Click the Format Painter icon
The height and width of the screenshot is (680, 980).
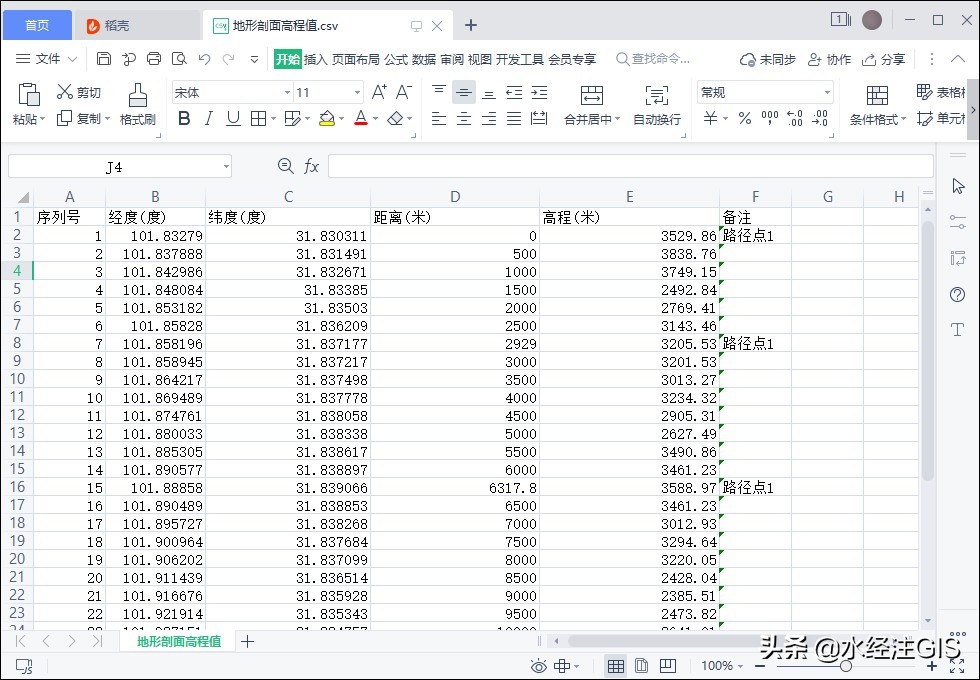[x=138, y=96]
